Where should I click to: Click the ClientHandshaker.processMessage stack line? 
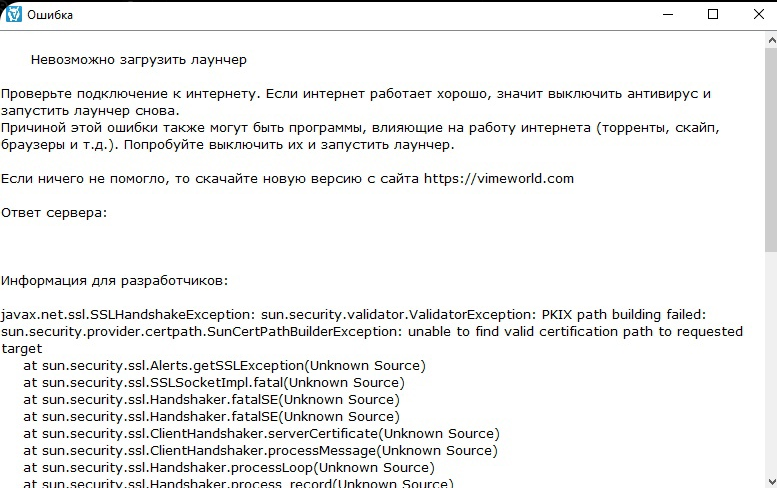point(261,450)
